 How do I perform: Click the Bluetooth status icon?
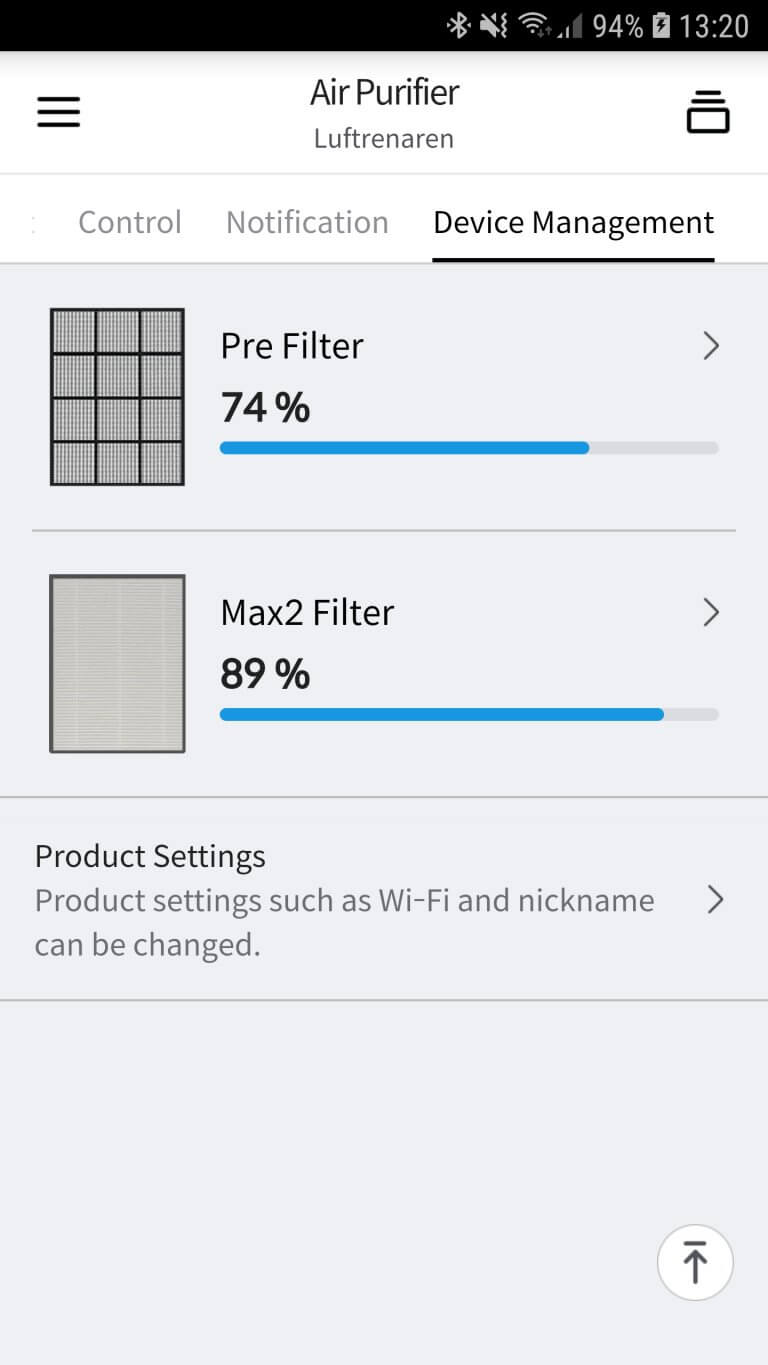coord(458,26)
